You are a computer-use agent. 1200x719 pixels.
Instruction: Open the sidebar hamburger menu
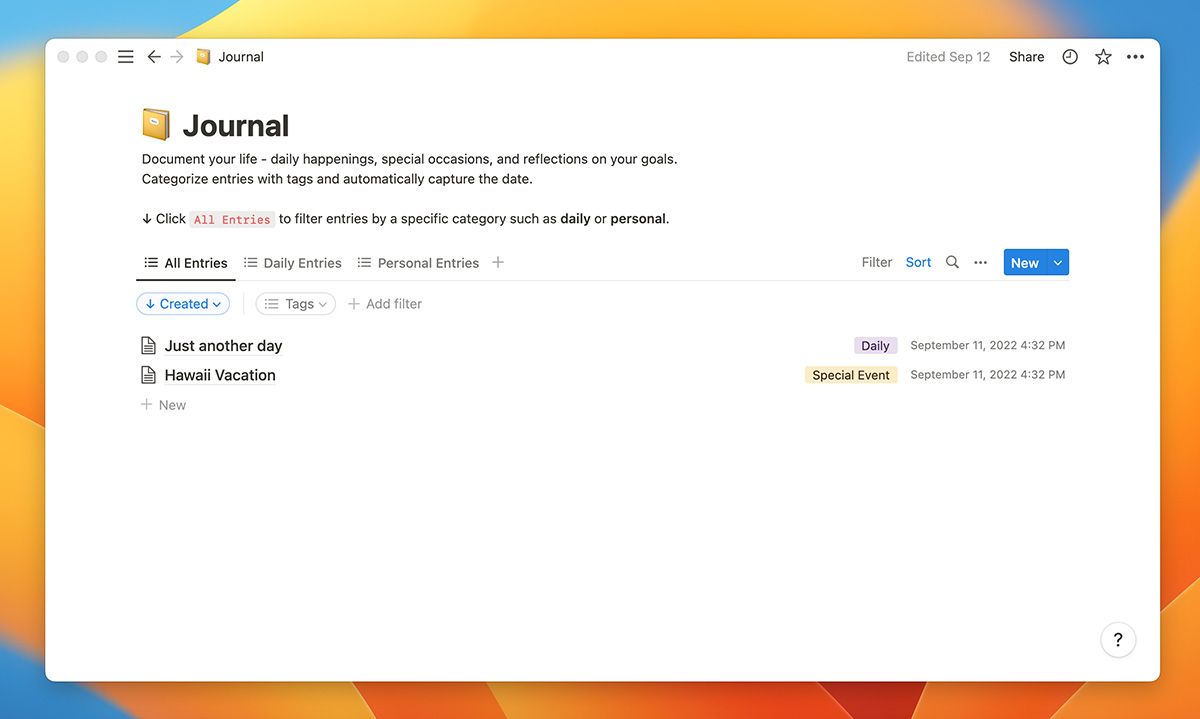pyautogui.click(x=125, y=57)
